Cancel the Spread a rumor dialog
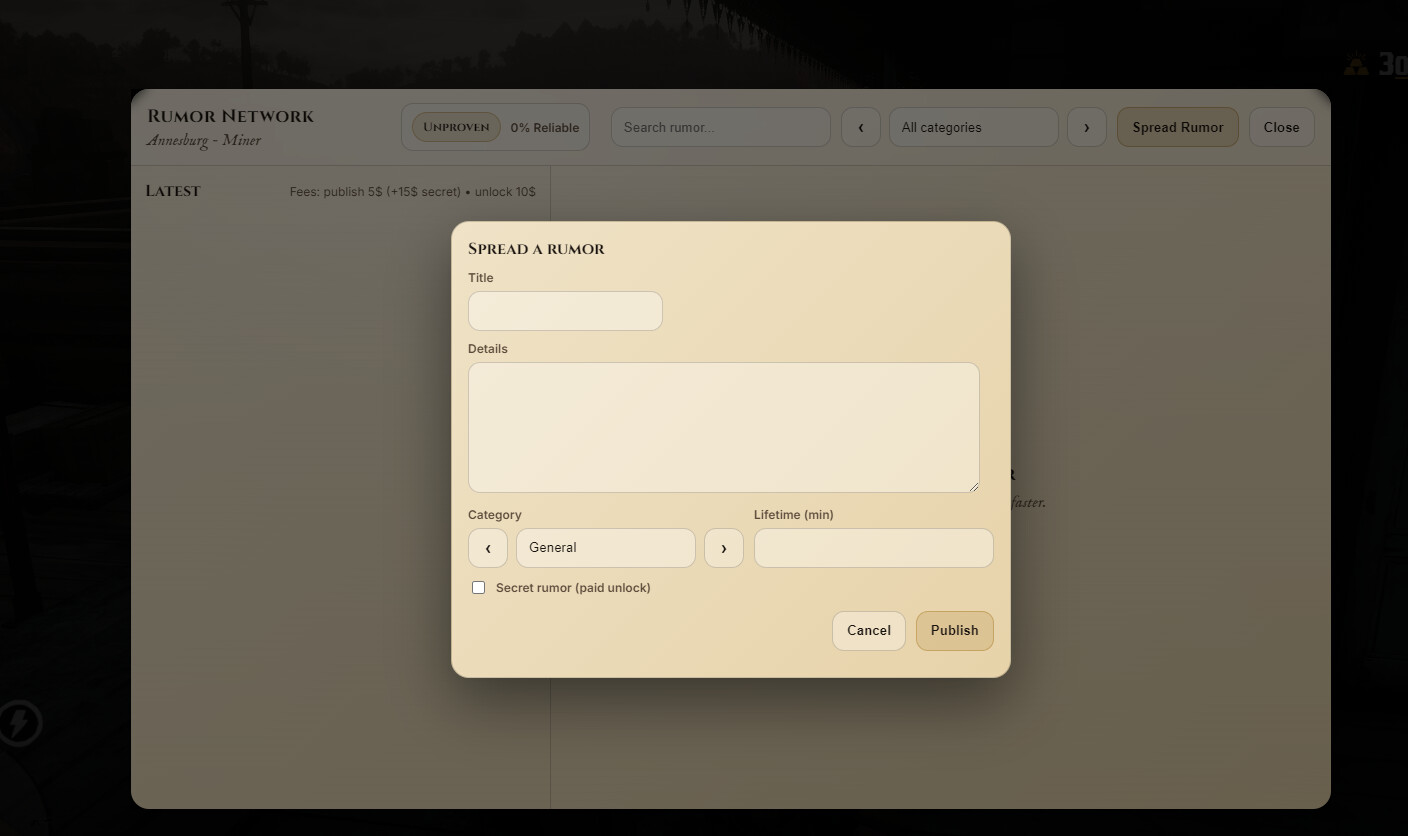 [x=869, y=631]
